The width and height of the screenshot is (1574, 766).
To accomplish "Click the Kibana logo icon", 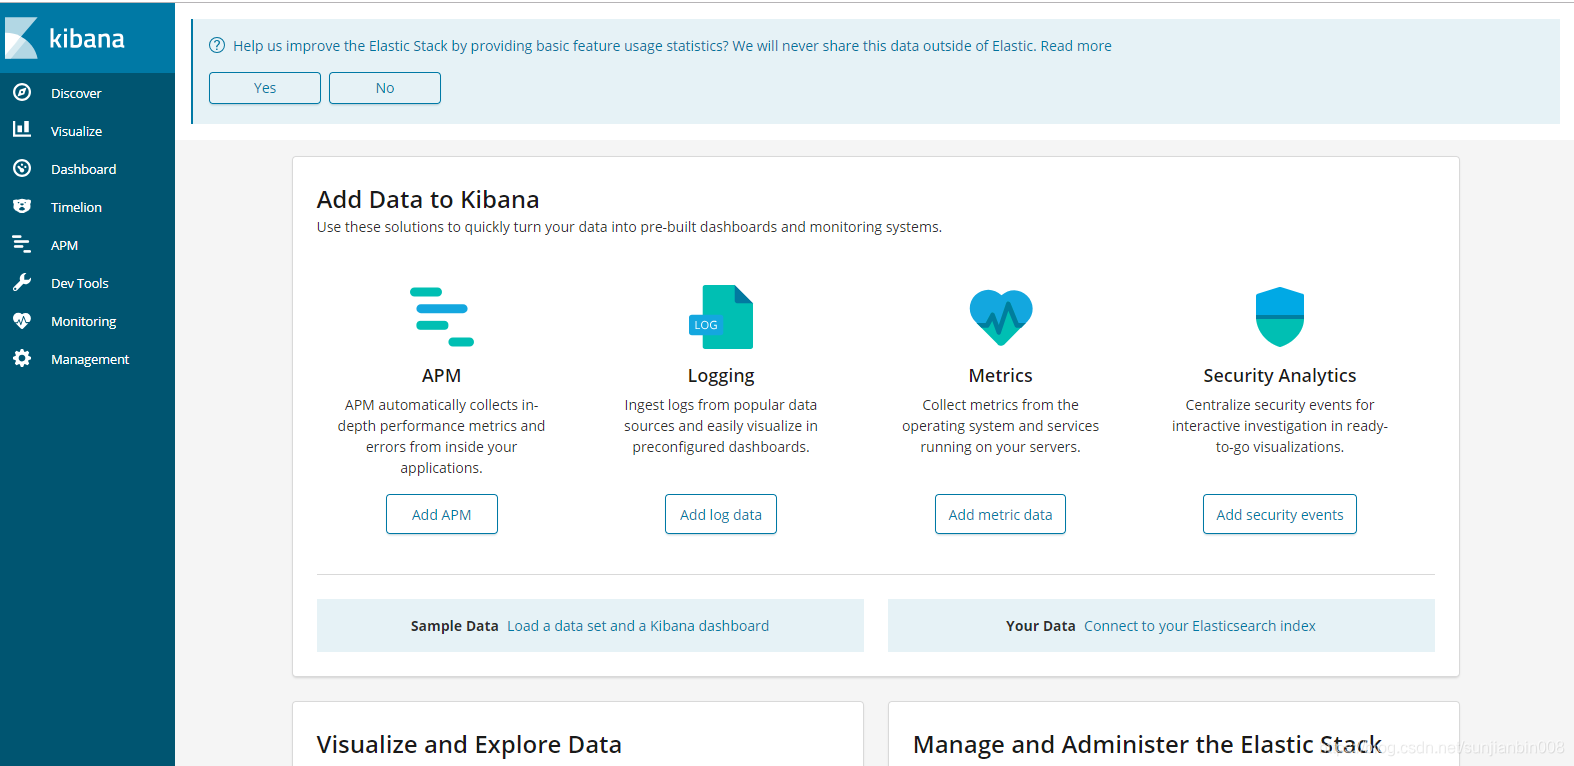I will [x=21, y=38].
